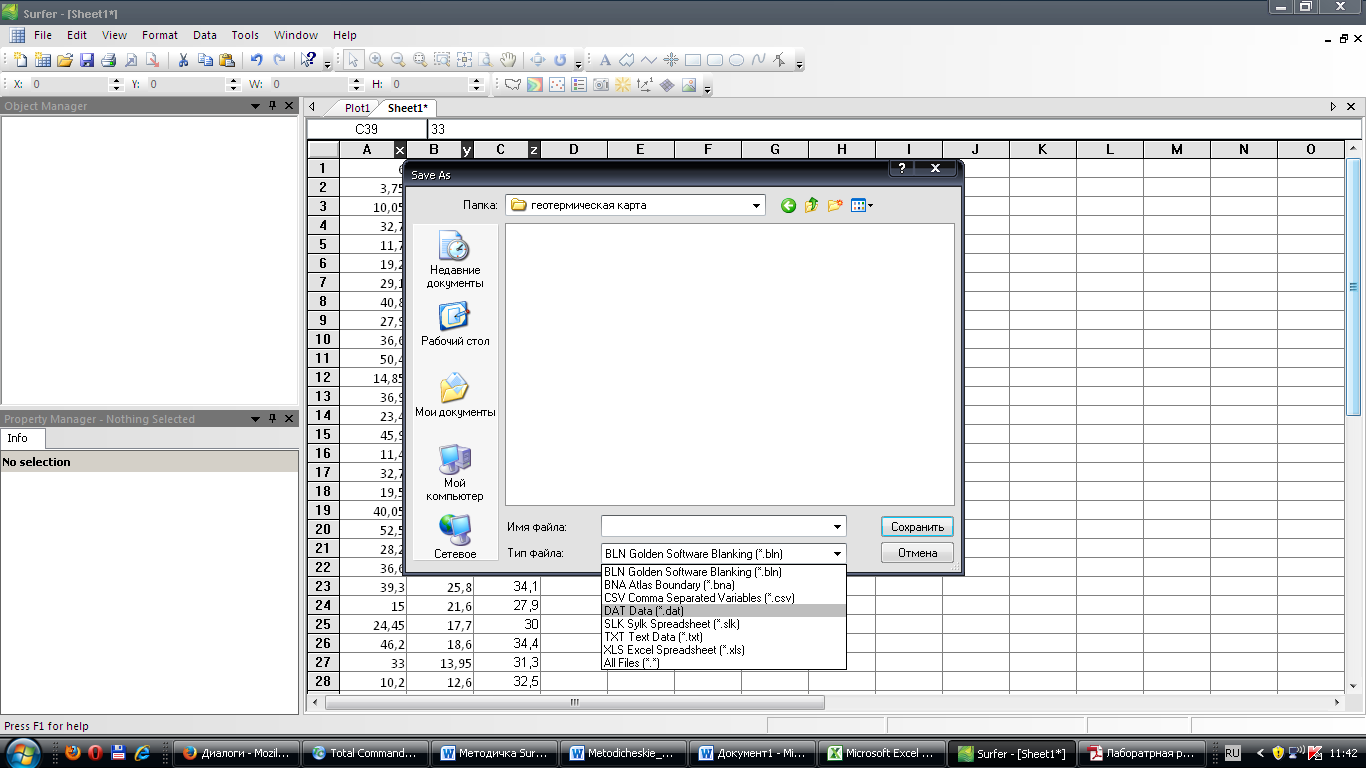Collapse the Тип файла dropdown arrow
This screenshot has height=768, width=1366.
click(x=837, y=553)
